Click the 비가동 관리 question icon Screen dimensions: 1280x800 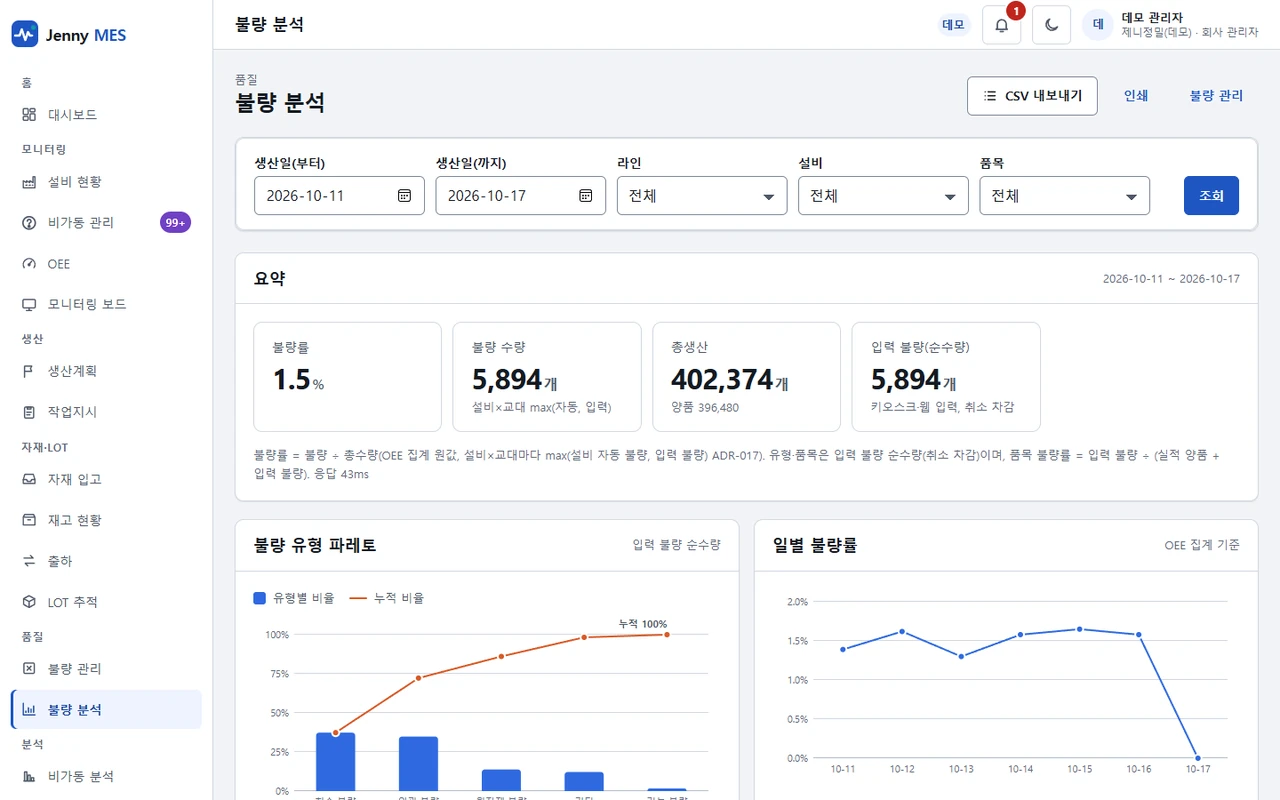29,223
